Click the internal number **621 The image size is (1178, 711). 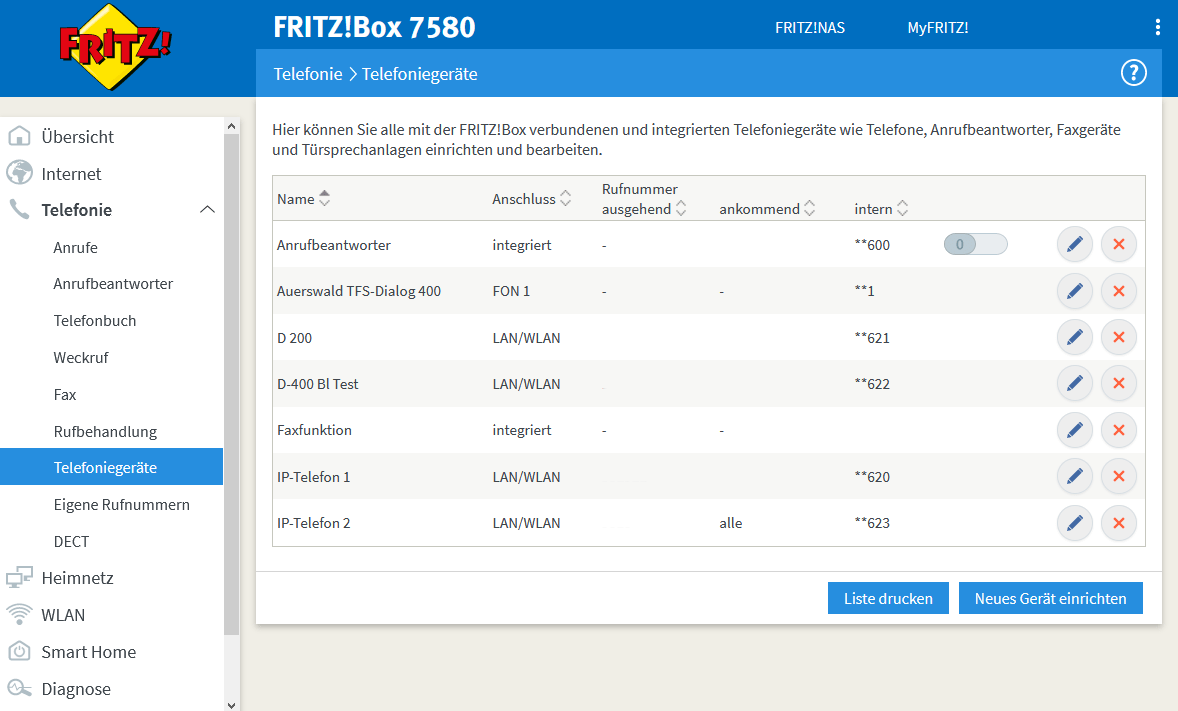tap(871, 338)
